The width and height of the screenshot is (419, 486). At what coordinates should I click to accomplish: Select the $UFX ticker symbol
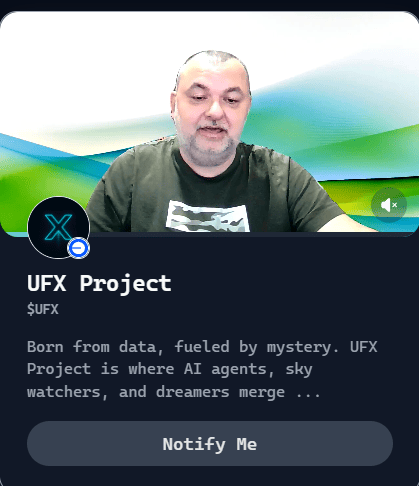[x=43, y=309]
